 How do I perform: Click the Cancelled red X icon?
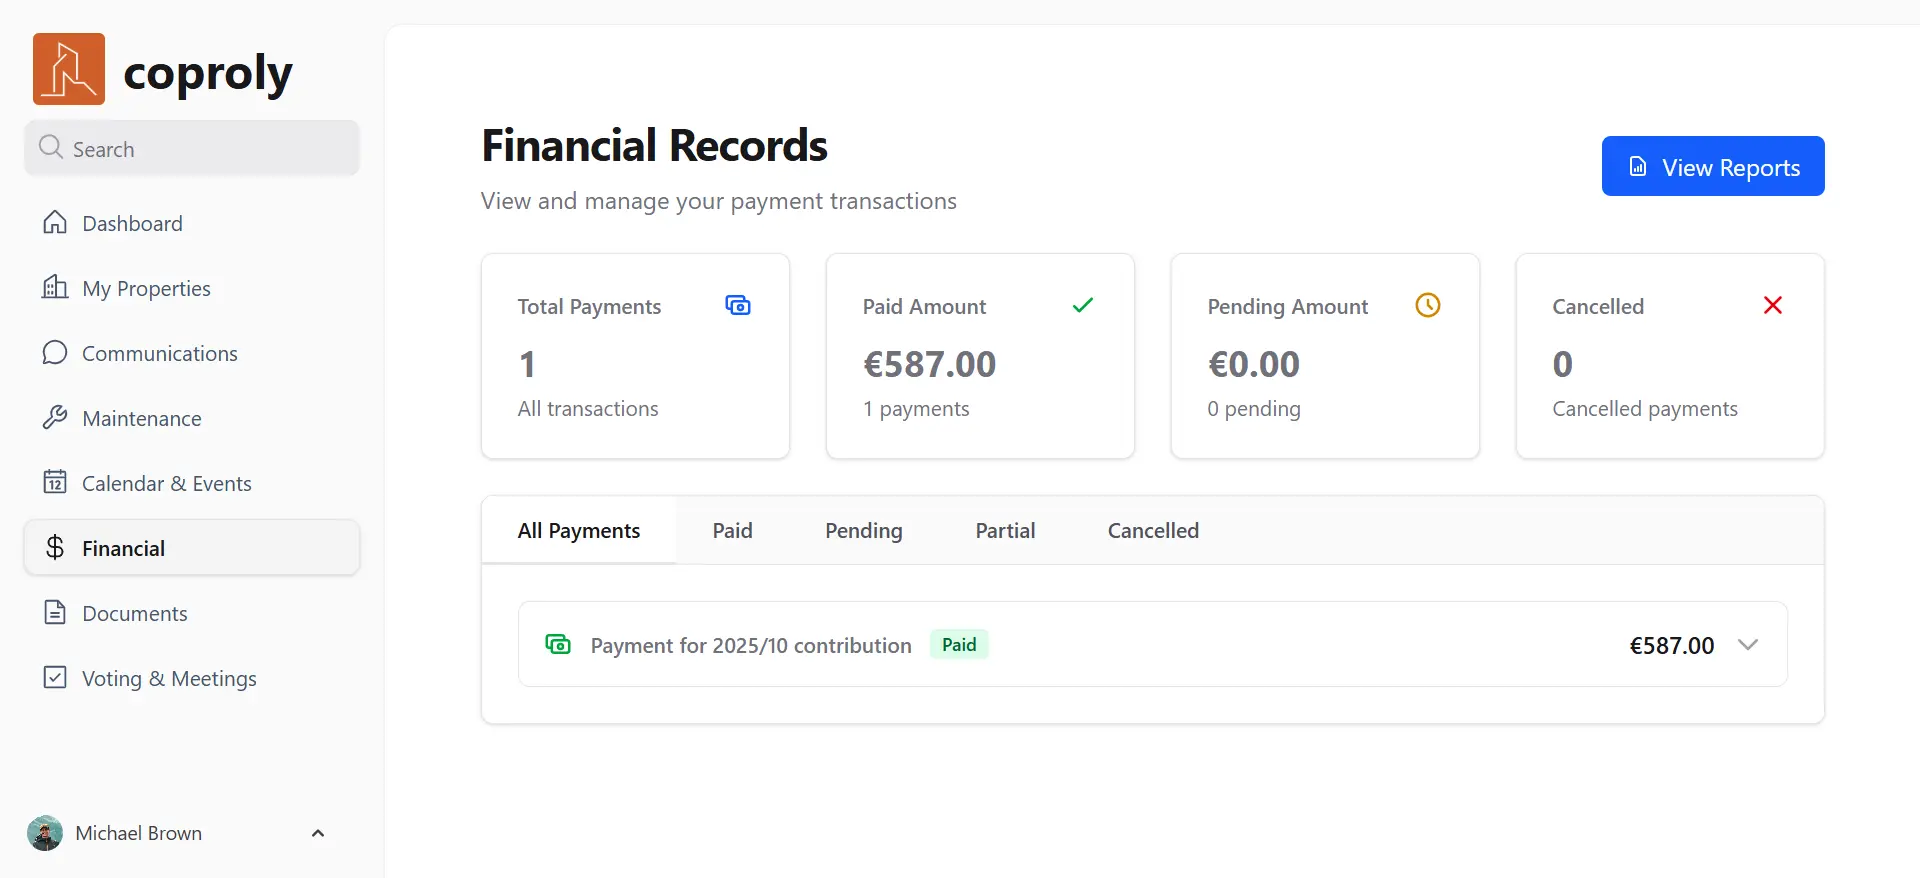(x=1773, y=305)
